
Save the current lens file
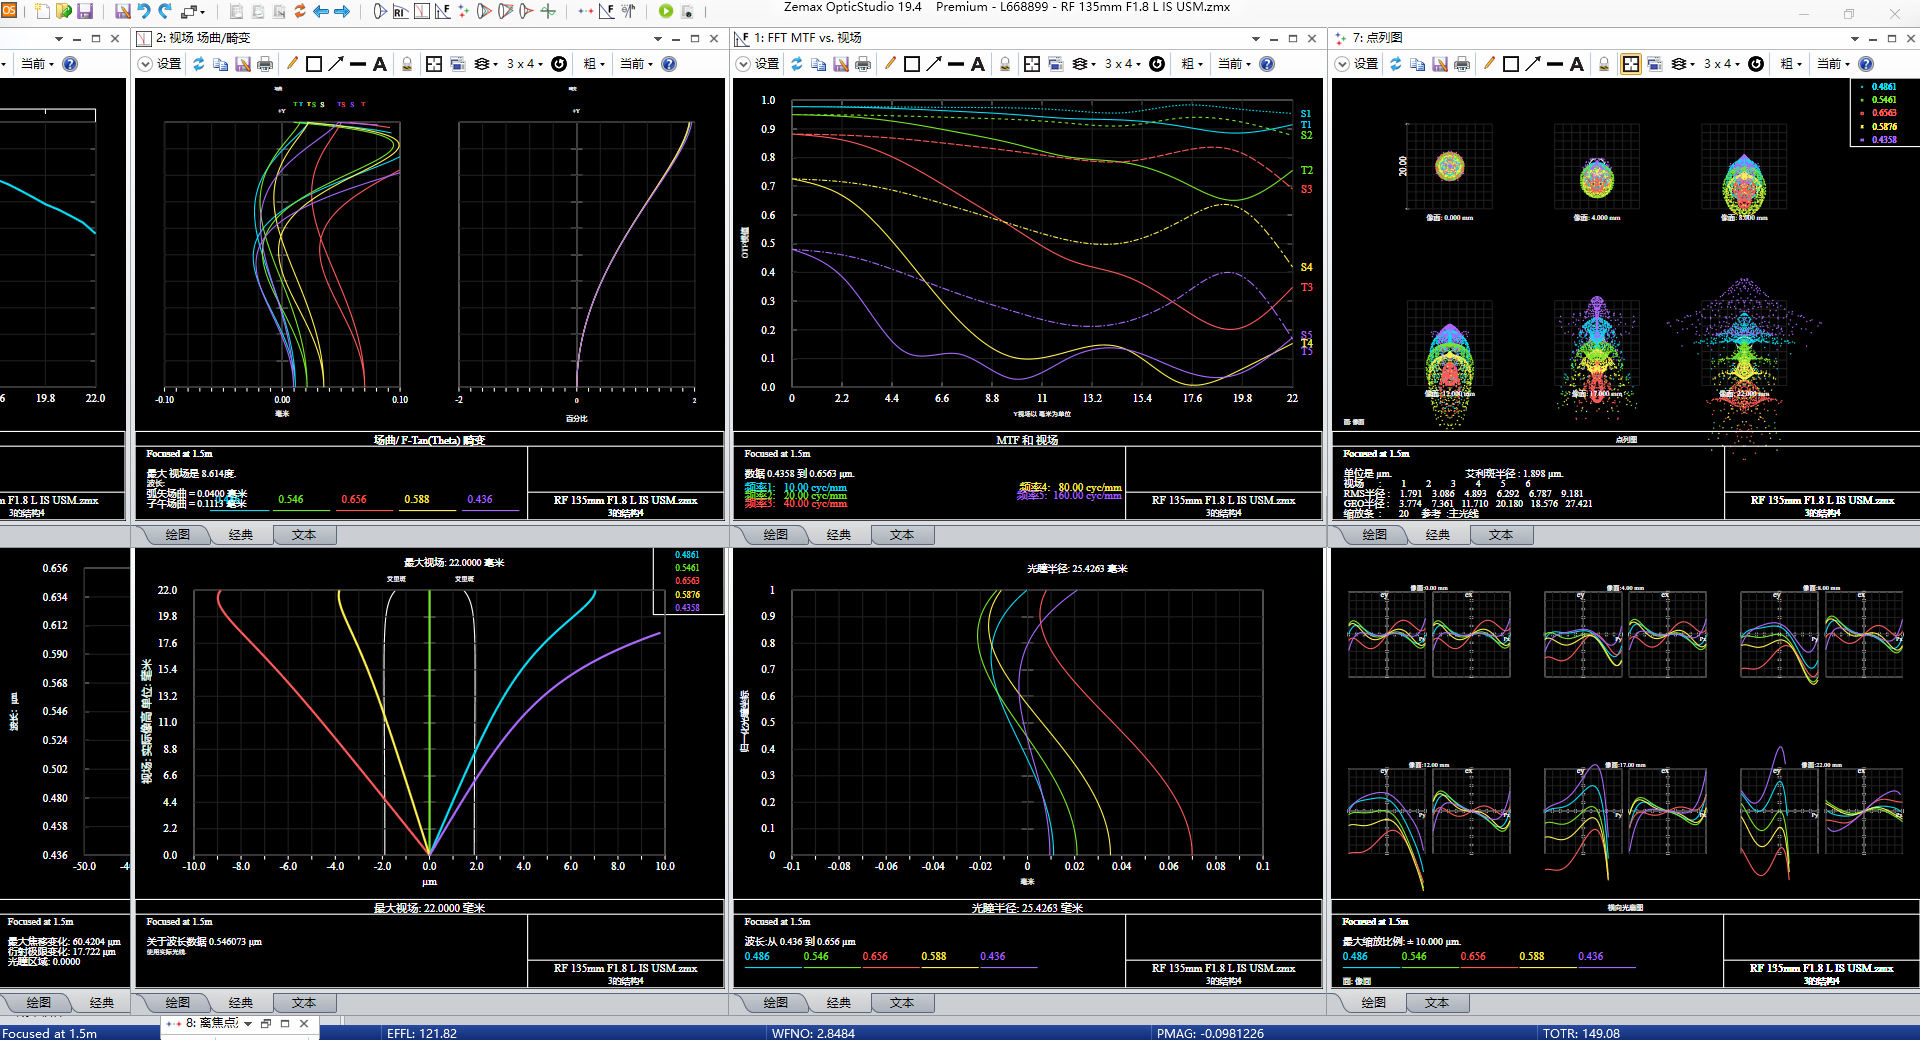click(85, 11)
